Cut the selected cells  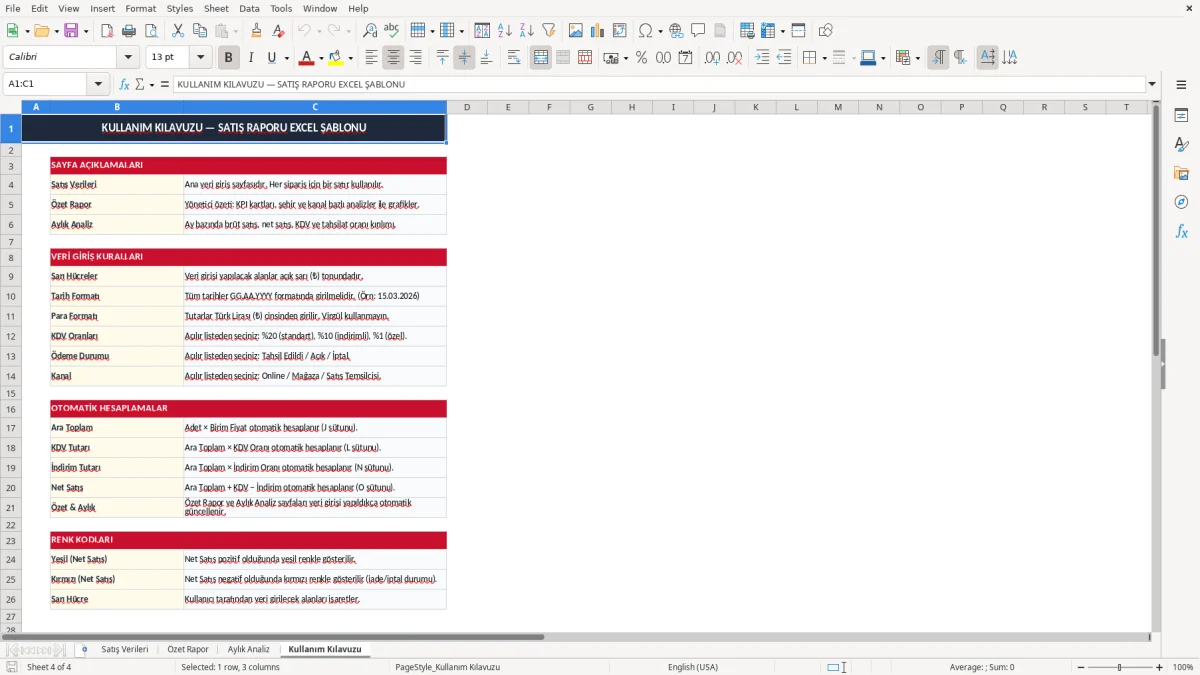(177, 31)
